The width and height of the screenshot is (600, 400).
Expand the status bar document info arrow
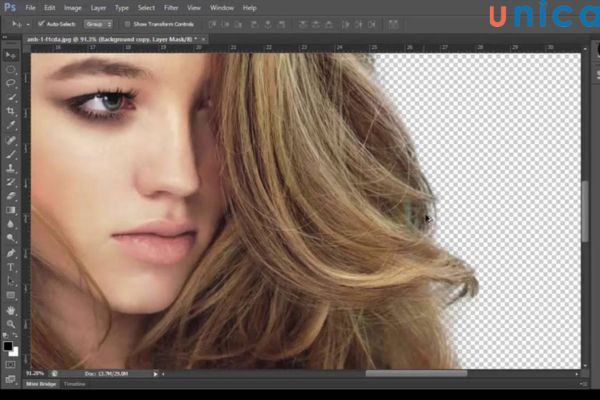point(156,373)
